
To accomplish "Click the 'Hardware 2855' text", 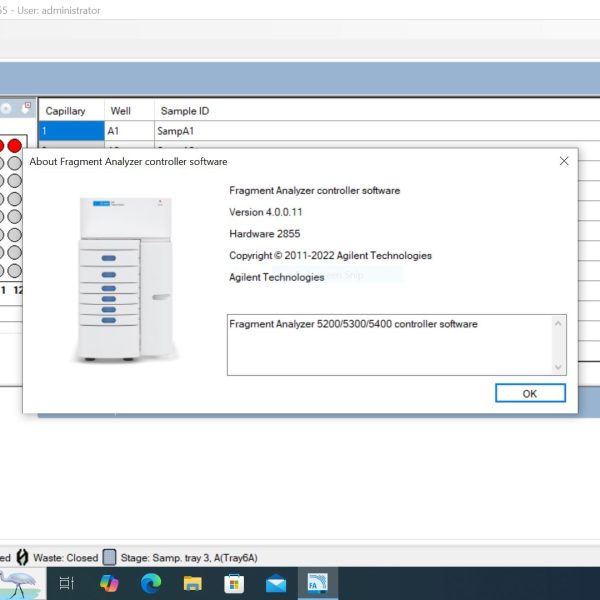I will (264, 234).
